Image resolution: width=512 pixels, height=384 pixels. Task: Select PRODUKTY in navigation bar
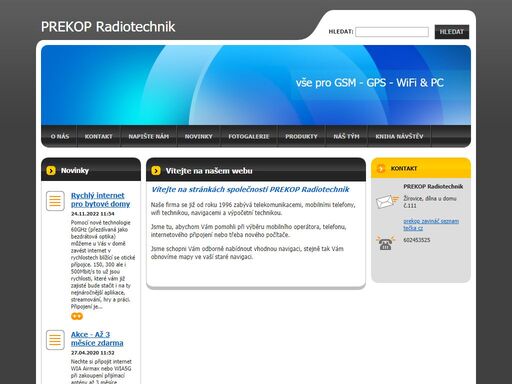[x=301, y=136]
